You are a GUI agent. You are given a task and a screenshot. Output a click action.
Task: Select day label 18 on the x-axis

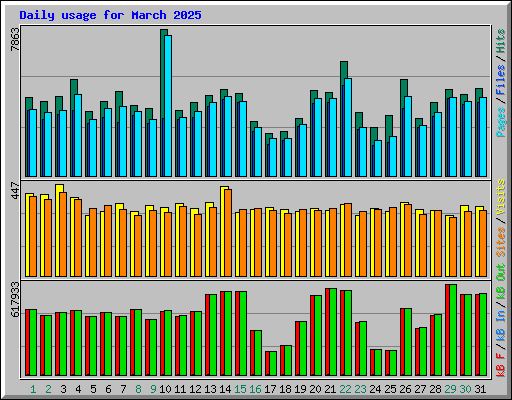point(285,389)
